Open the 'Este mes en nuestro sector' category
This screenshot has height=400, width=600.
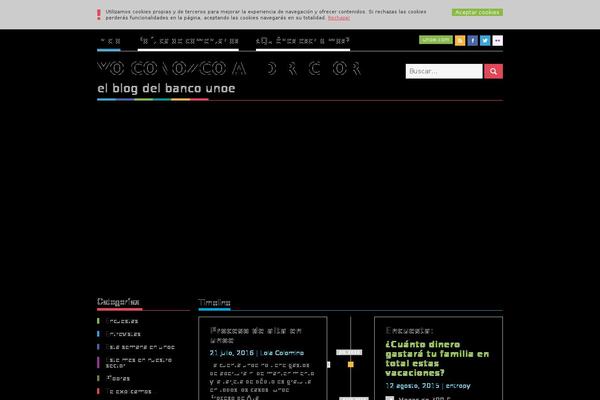pos(139,362)
